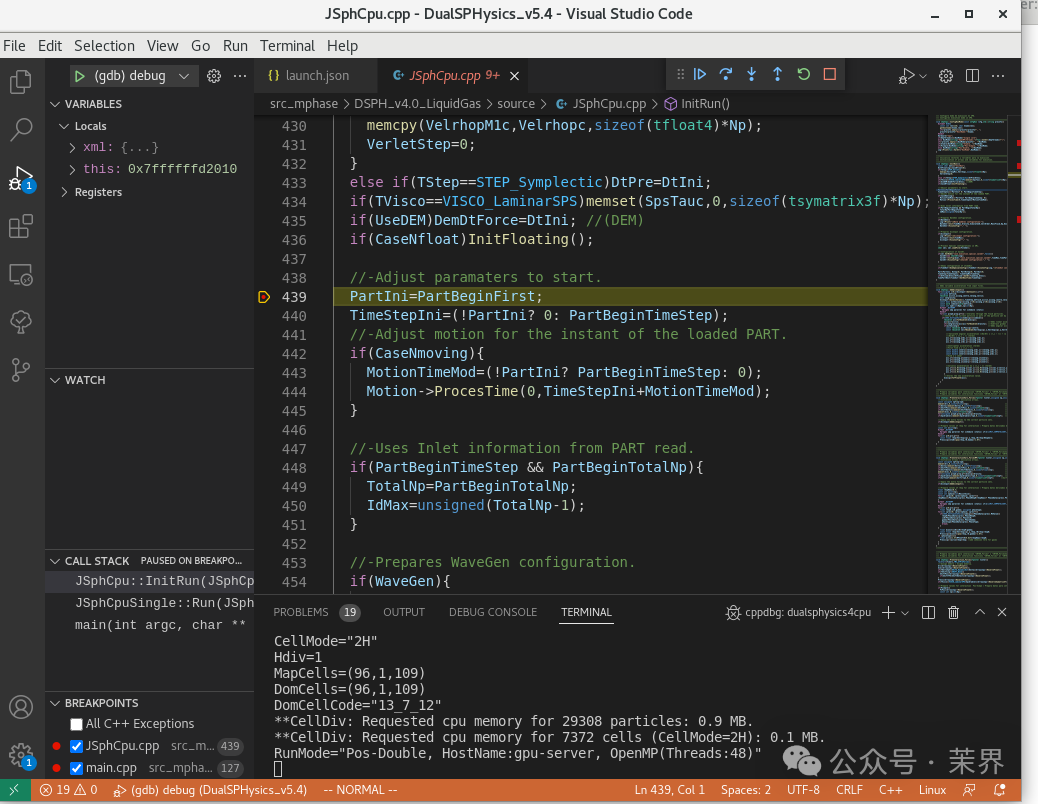The height and width of the screenshot is (804, 1038).
Task: Step Into in debug toolbar
Action: (751, 74)
